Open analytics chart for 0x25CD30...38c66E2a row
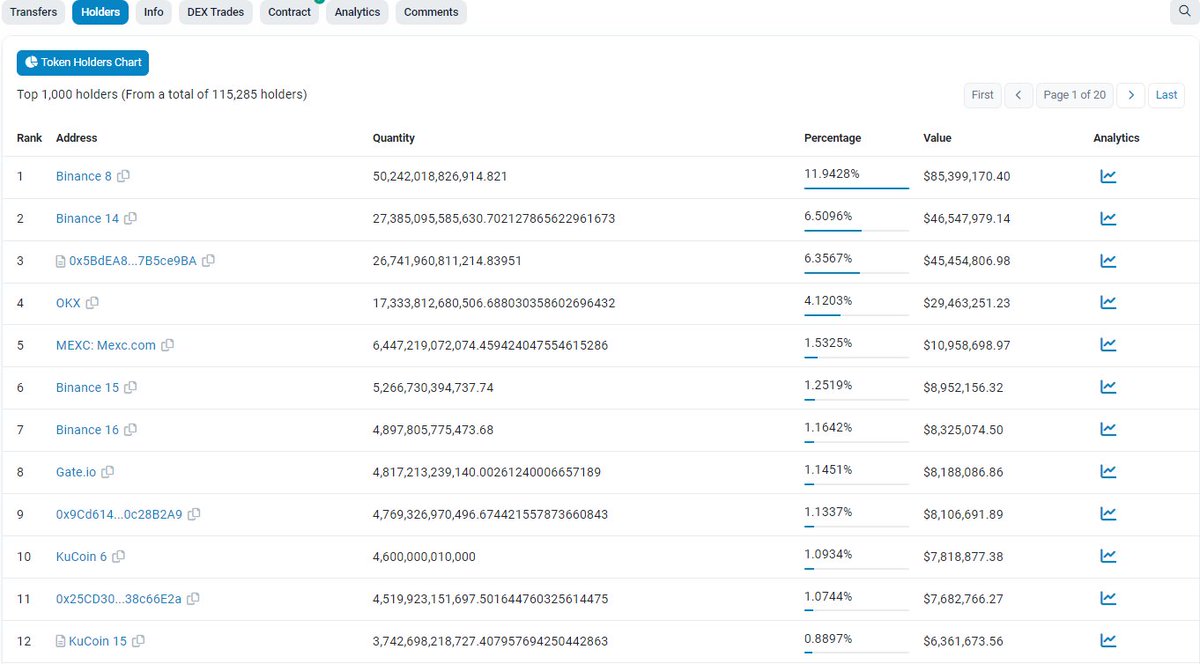This screenshot has width=1200, height=664. click(1108, 598)
